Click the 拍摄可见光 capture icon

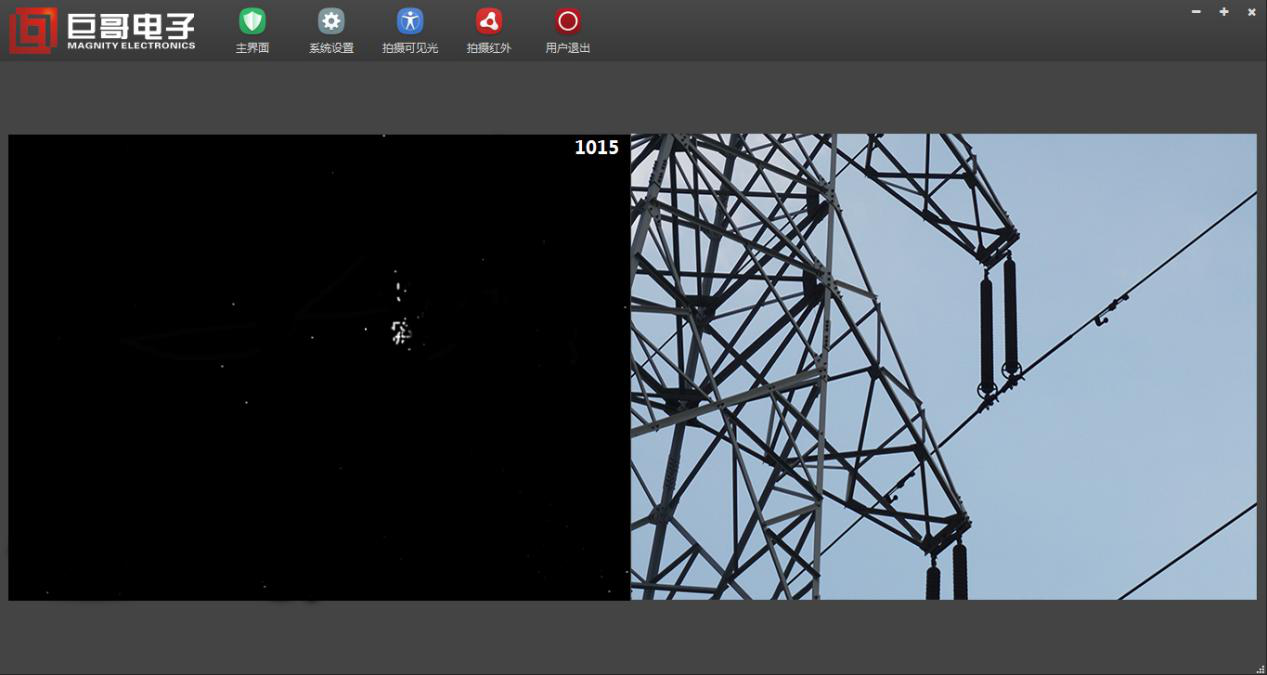coord(410,21)
